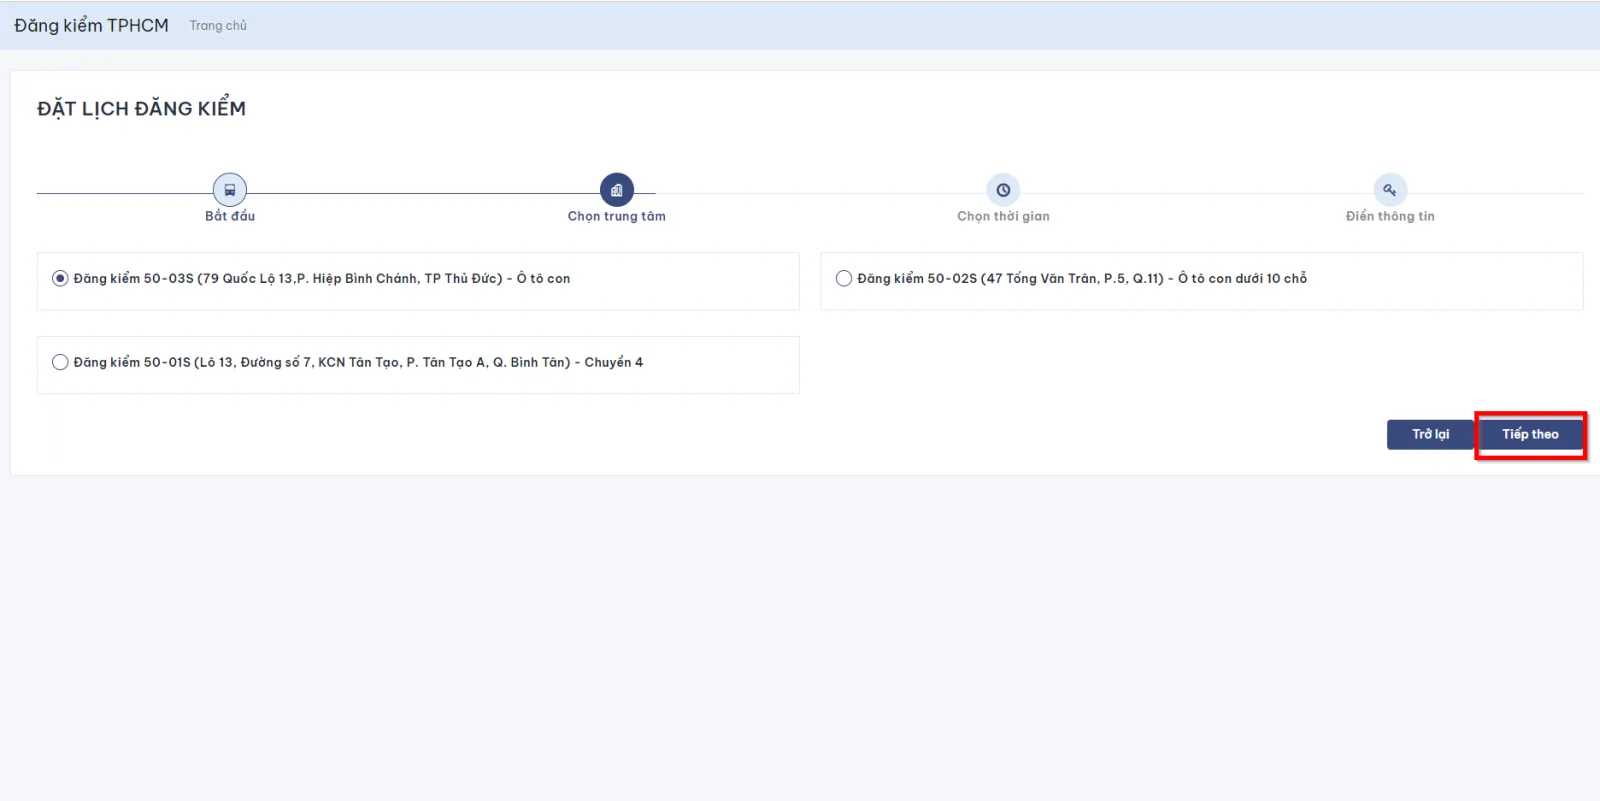Go back with the Trở lại button
The image size is (1600, 801).
pyautogui.click(x=1430, y=434)
